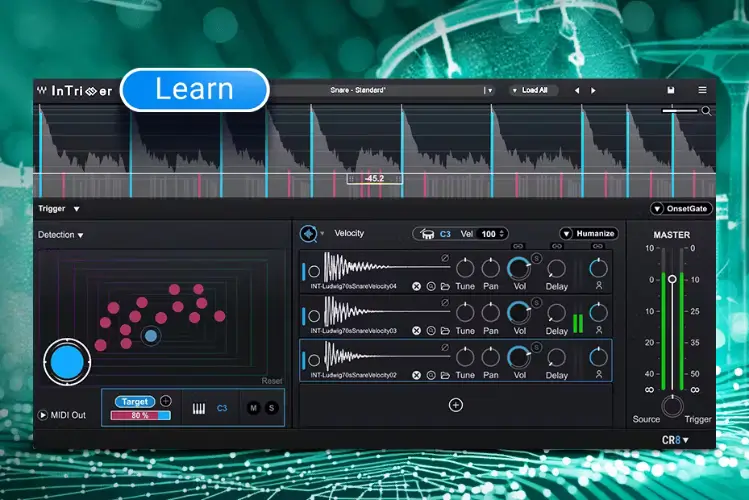
Task: Click the Vel 100 stepper arrows
Action: 502,234
